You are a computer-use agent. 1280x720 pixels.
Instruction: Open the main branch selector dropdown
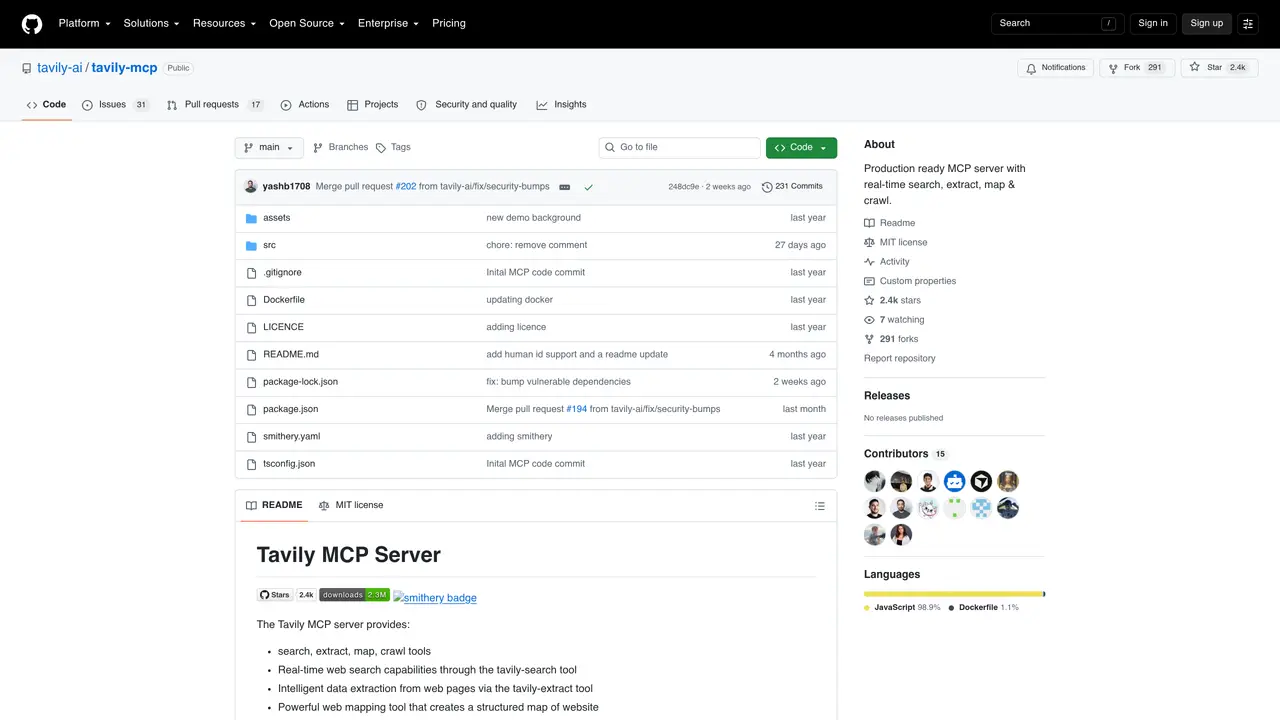pos(269,148)
